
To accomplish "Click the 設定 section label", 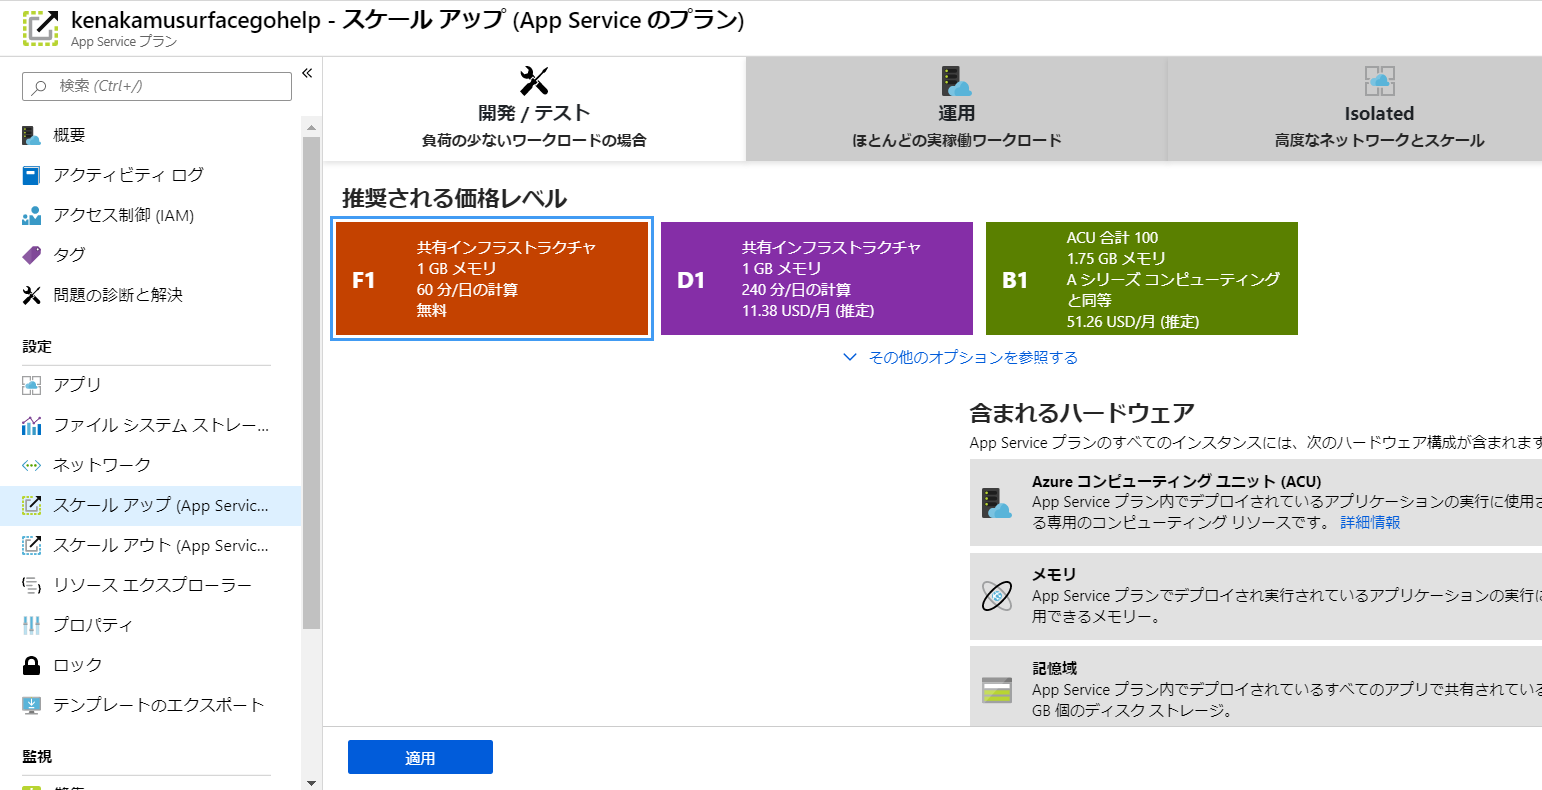I will coord(37,346).
